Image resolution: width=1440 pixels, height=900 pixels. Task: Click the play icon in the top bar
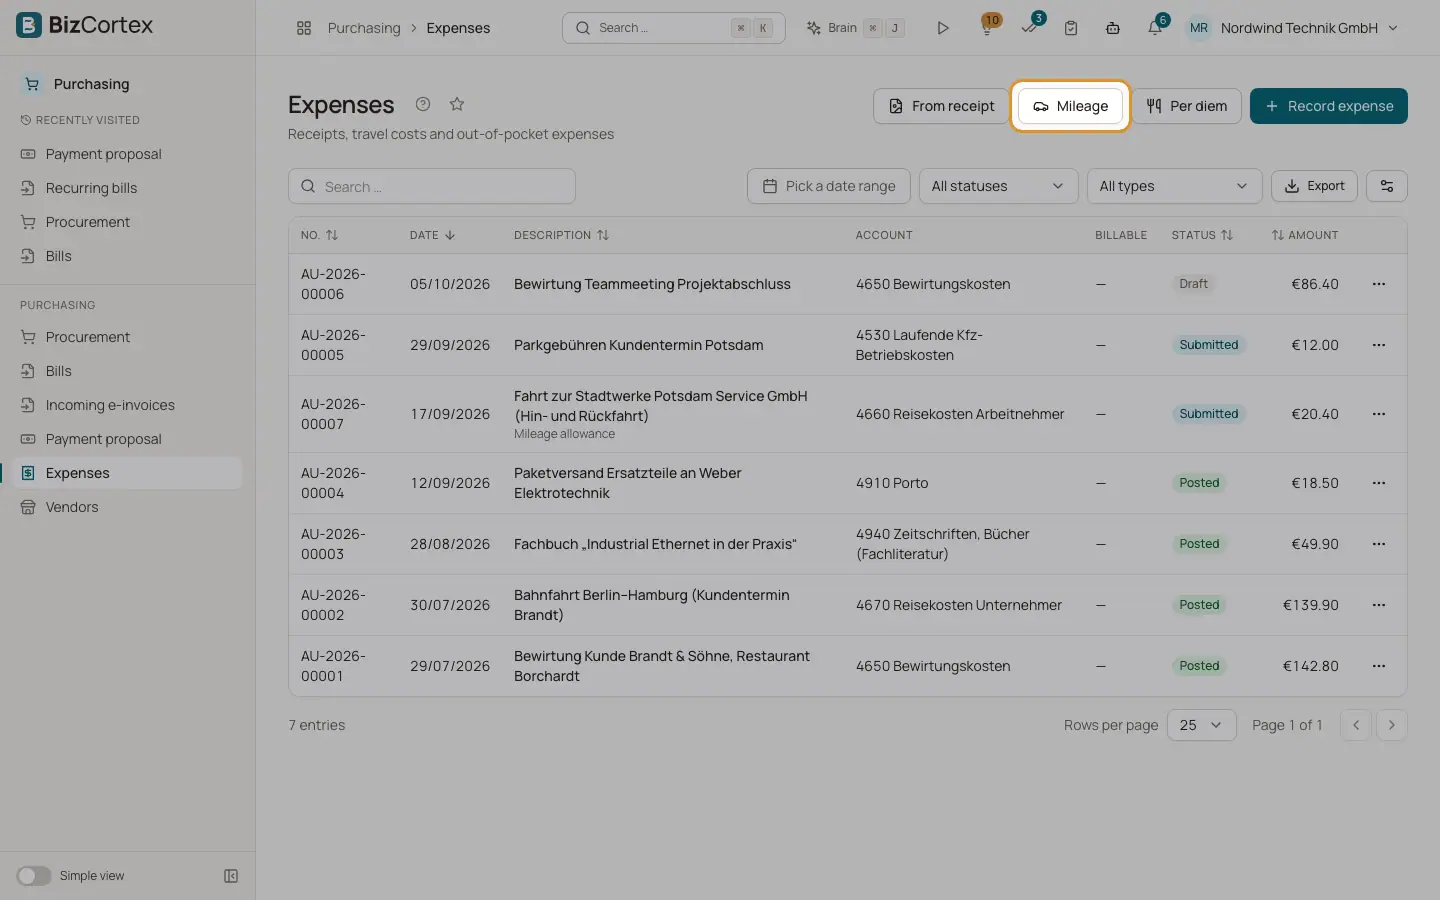pyautogui.click(x=943, y=28)
